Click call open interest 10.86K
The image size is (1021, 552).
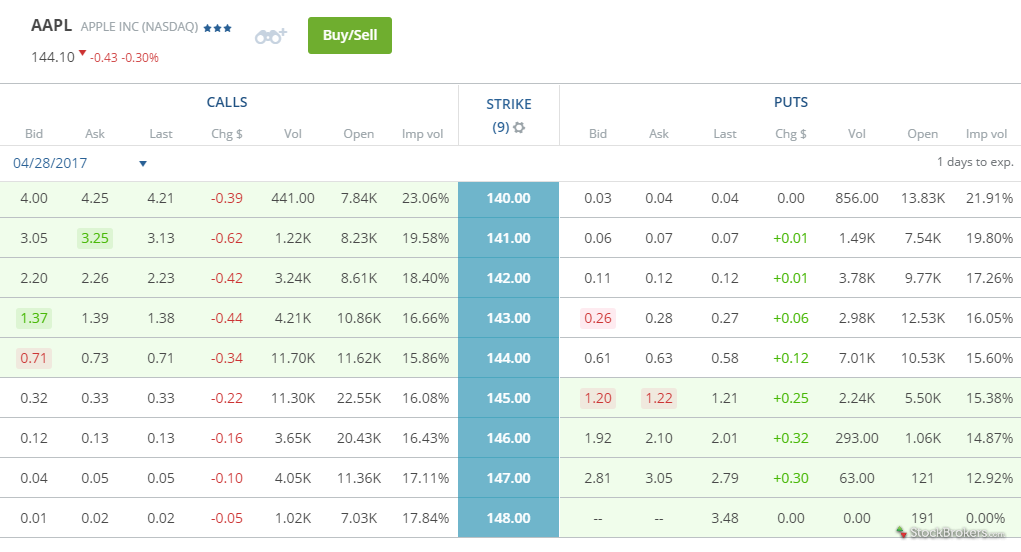(x=359, y=318)
